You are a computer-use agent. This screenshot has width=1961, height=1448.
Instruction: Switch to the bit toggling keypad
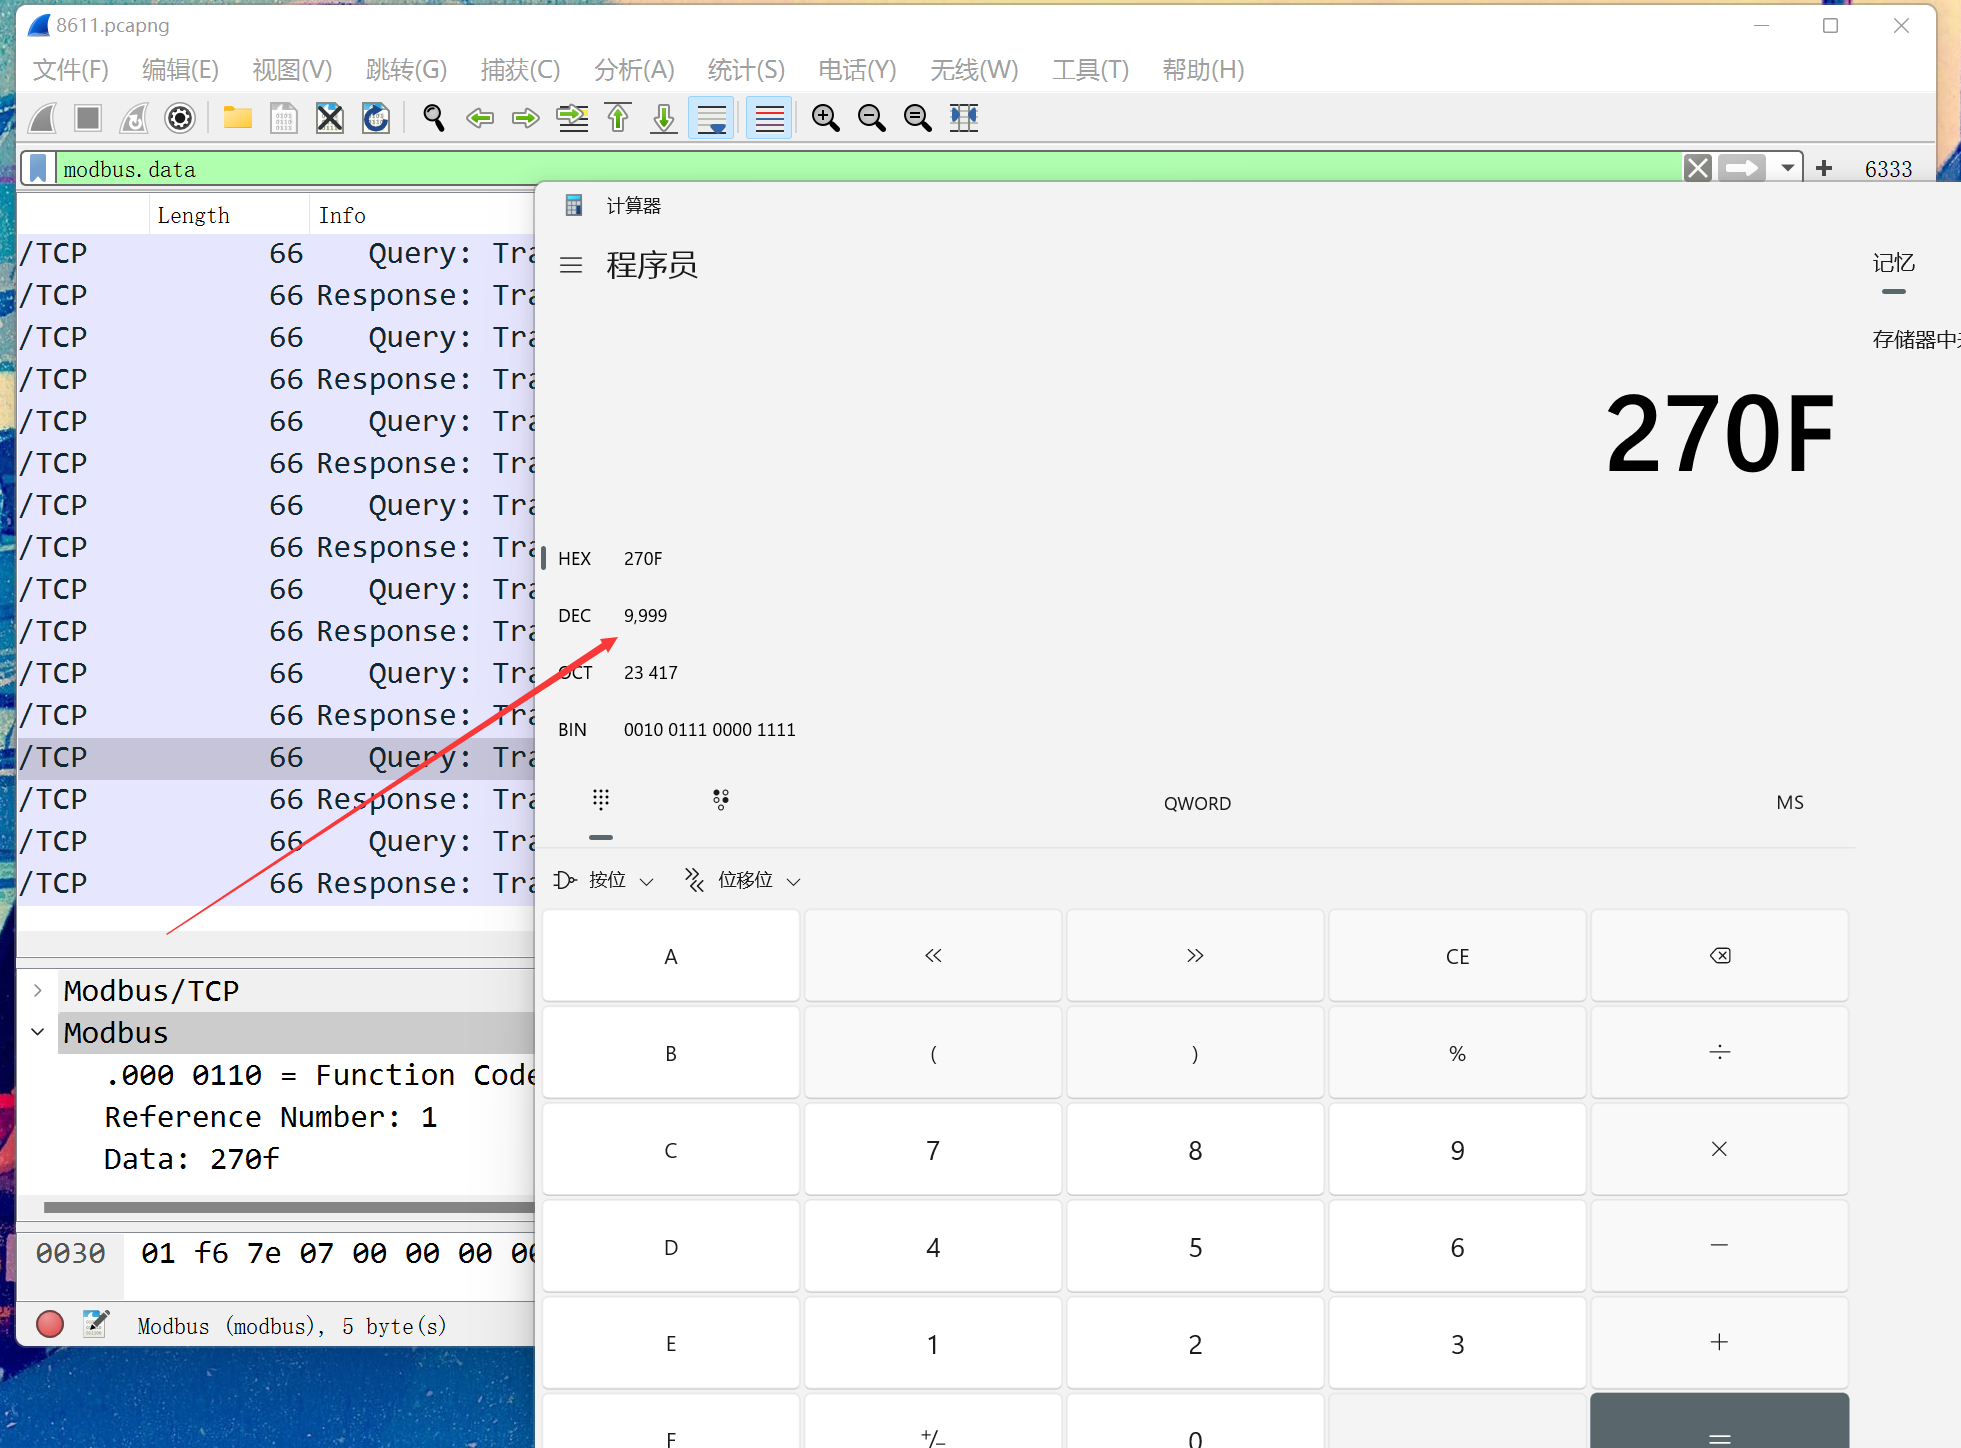click(720, 800)
